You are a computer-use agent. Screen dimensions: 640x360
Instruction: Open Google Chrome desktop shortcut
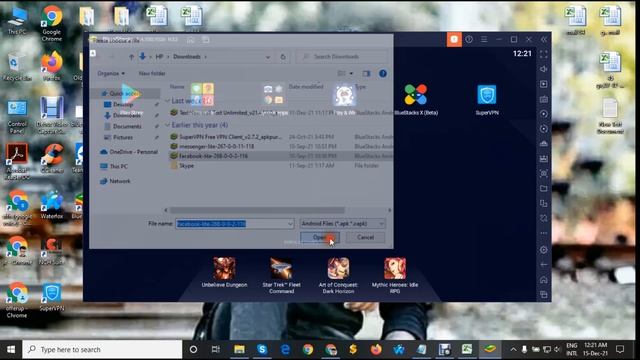coord(51,24)
